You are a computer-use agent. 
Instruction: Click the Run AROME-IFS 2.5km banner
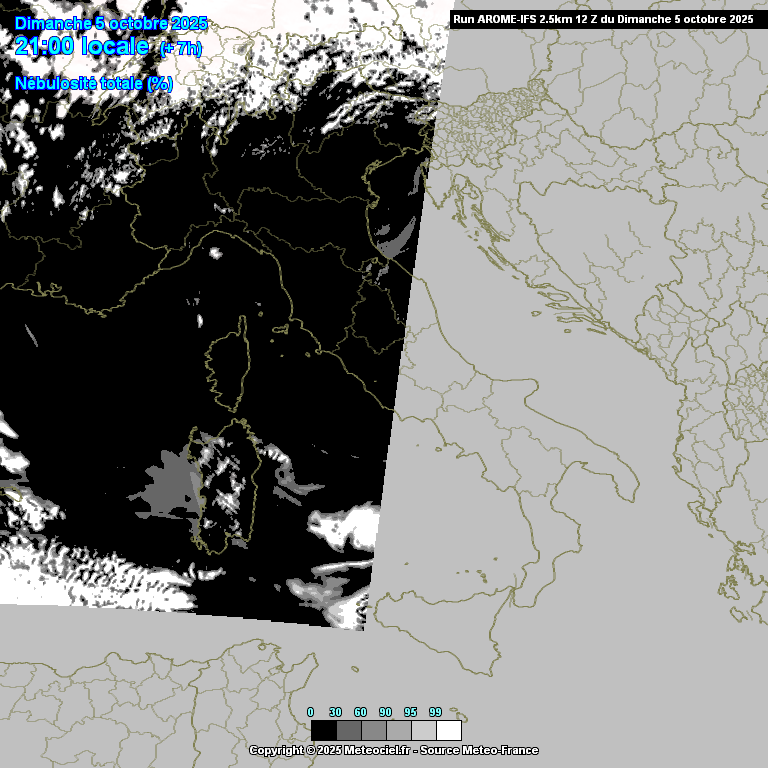(603, 18)
